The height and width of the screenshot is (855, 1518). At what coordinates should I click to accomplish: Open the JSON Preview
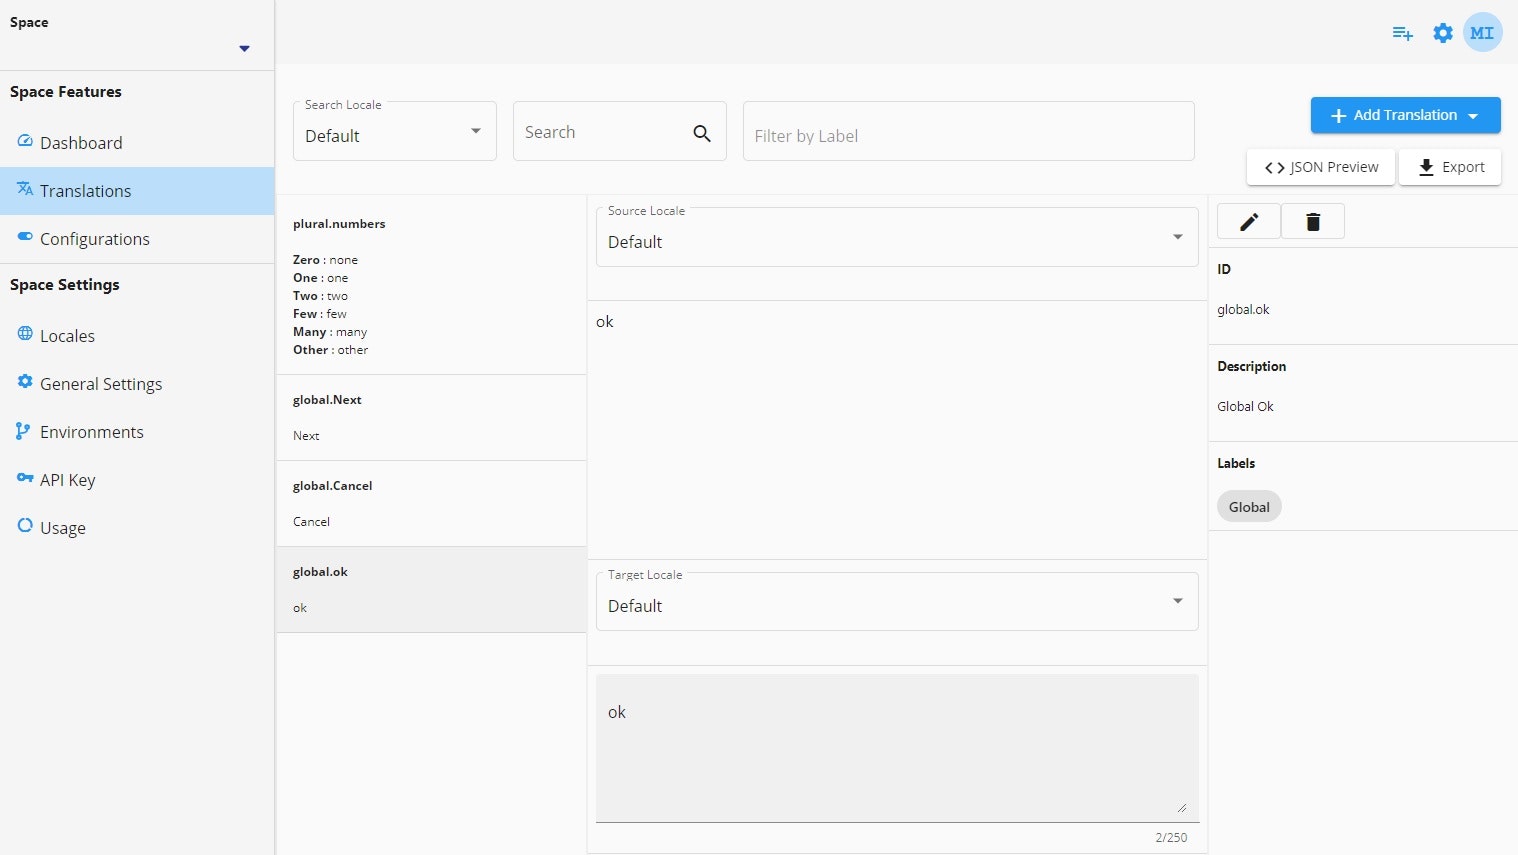(1321, 167)
